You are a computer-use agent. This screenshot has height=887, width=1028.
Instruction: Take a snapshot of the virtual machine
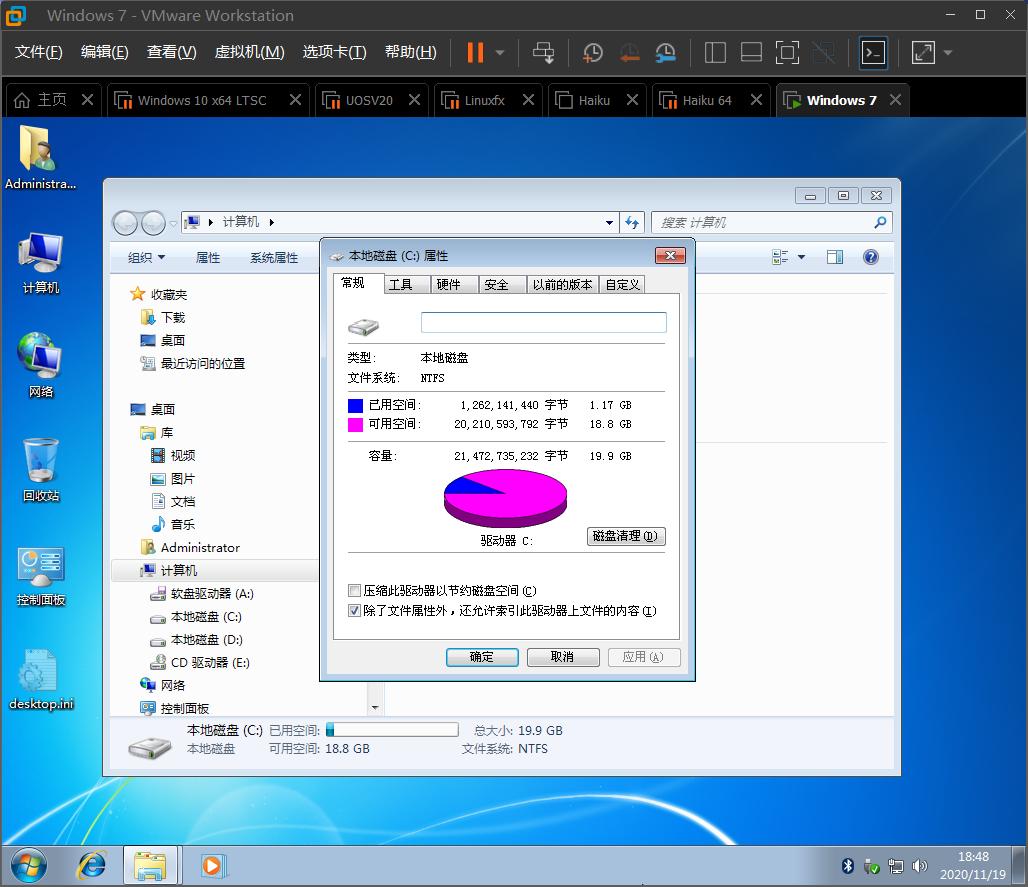pyautogui.click(x=592, y=52)
